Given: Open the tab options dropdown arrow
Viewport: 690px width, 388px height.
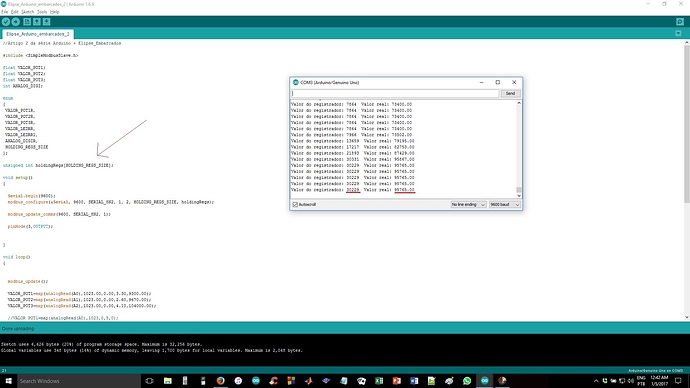Looking at the screenshot, I should 678,33.
